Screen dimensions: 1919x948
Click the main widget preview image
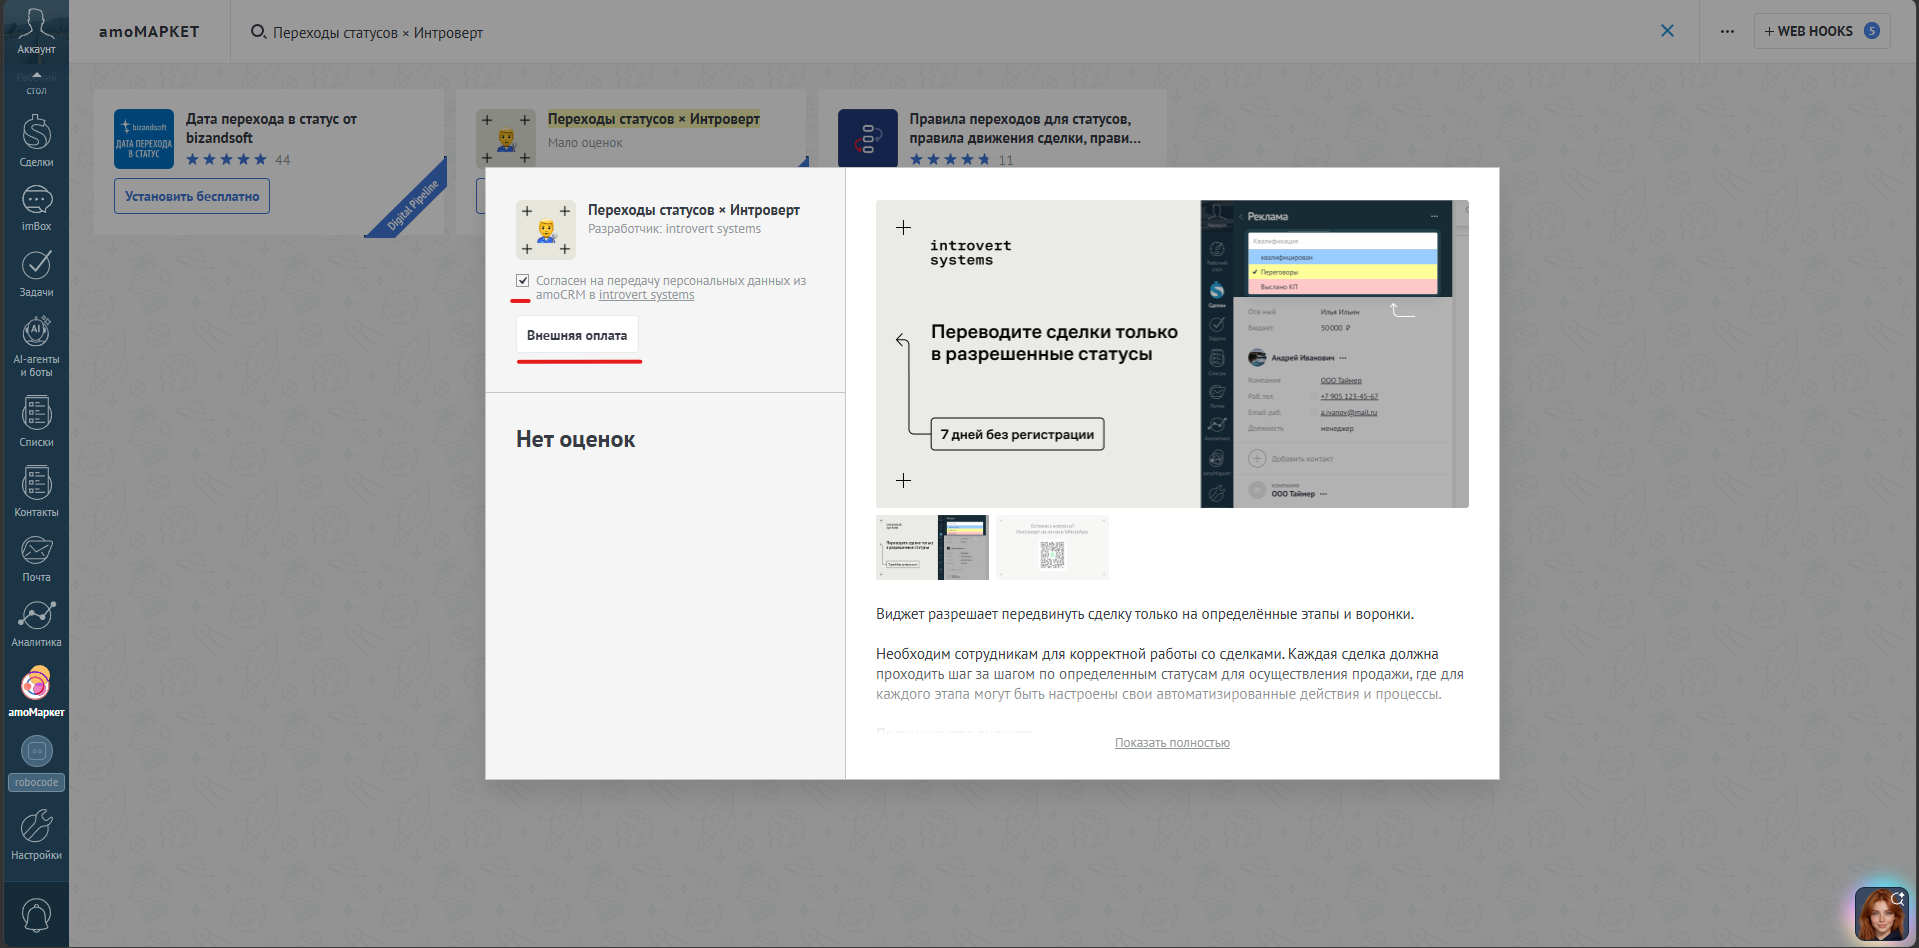(x=1172, y=354)
